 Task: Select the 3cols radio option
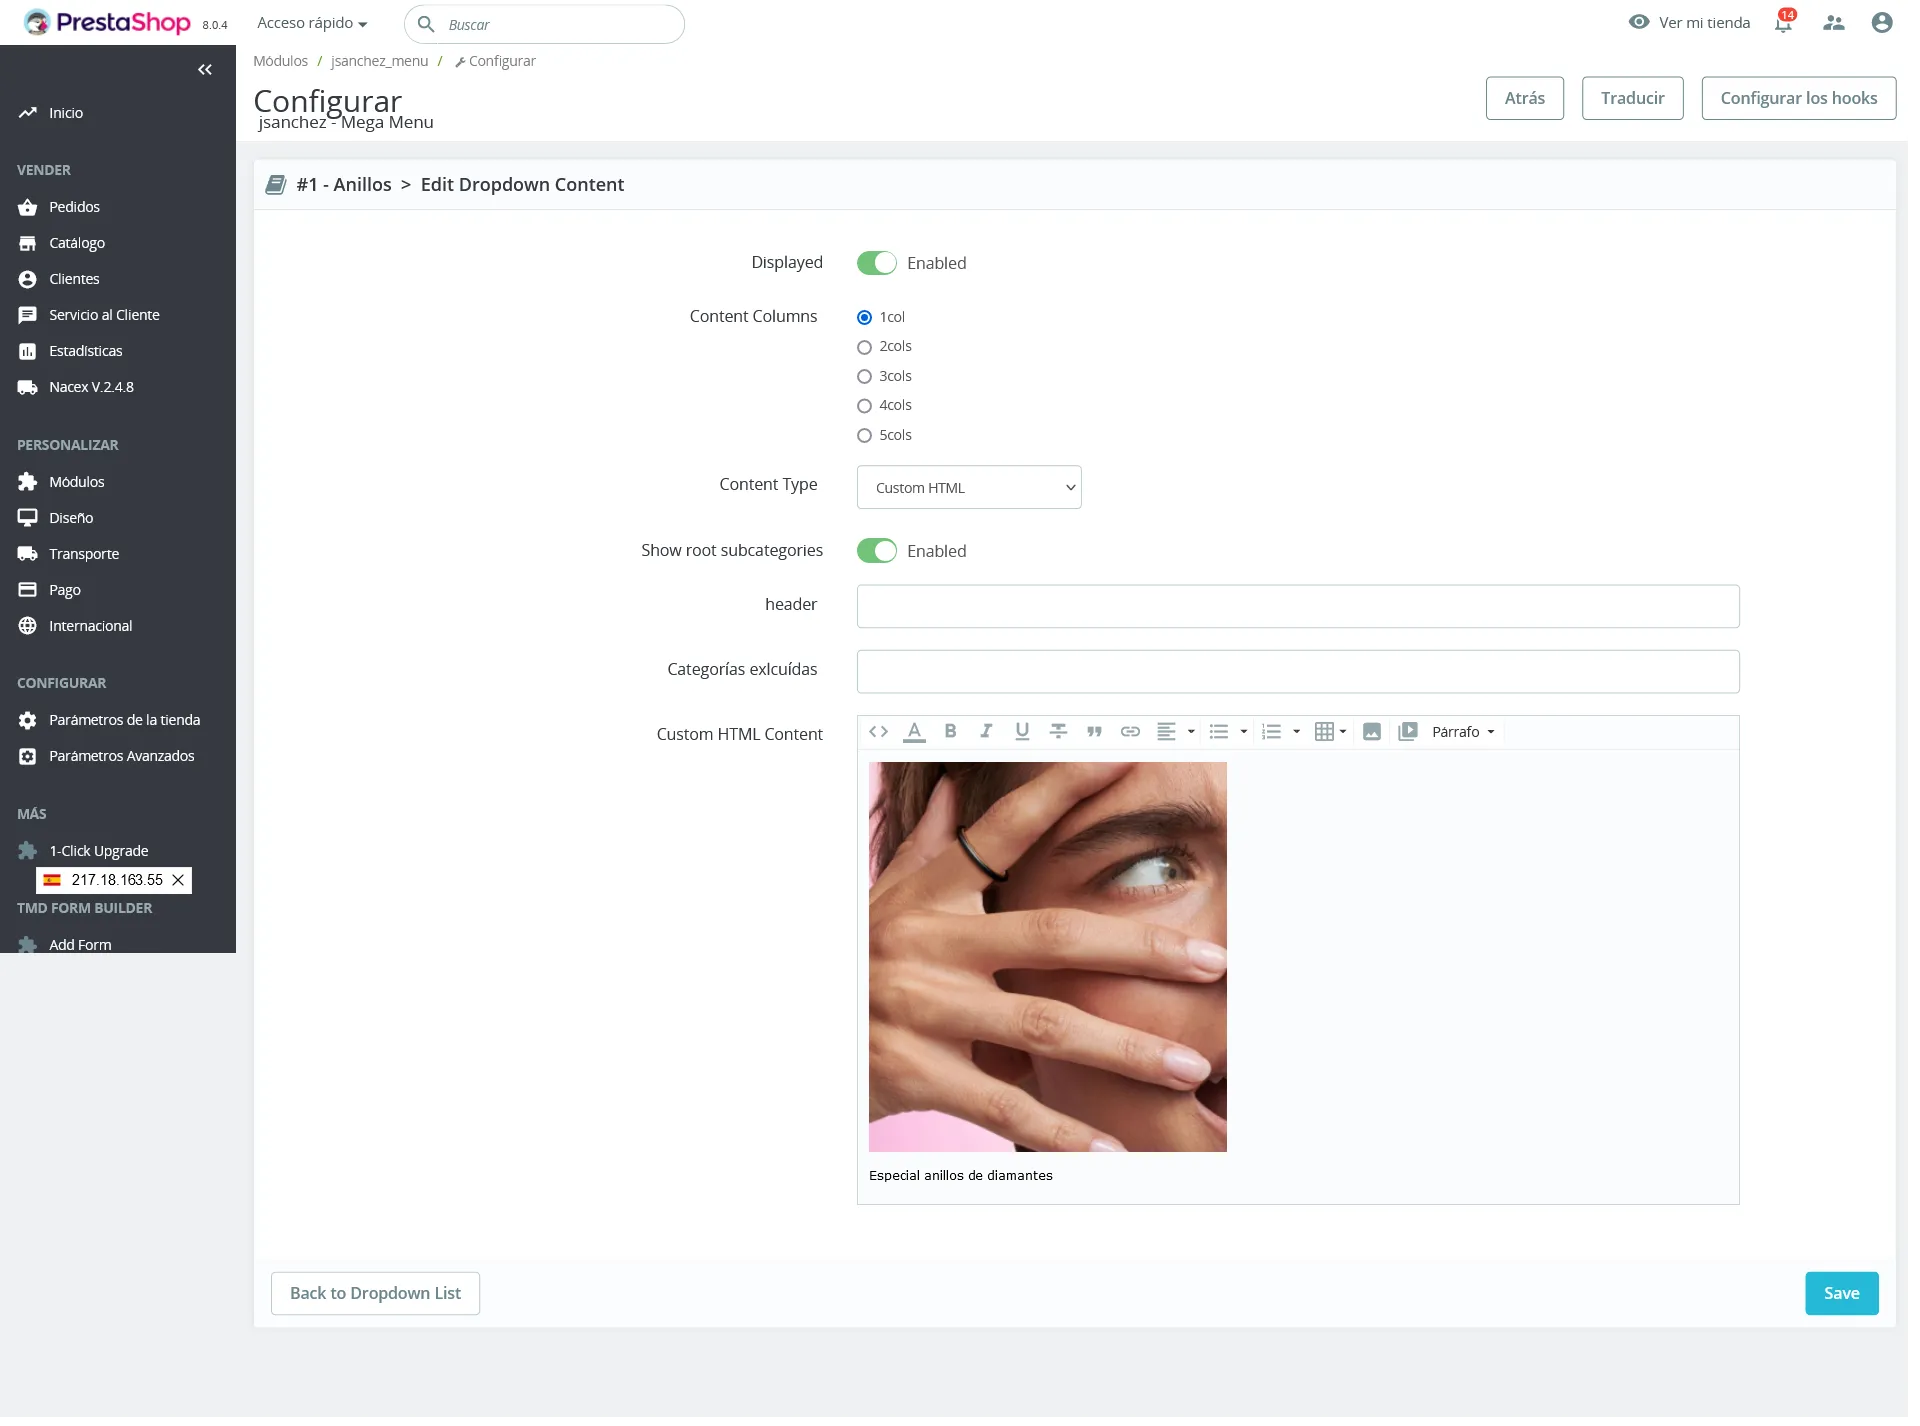click(865, 377)
